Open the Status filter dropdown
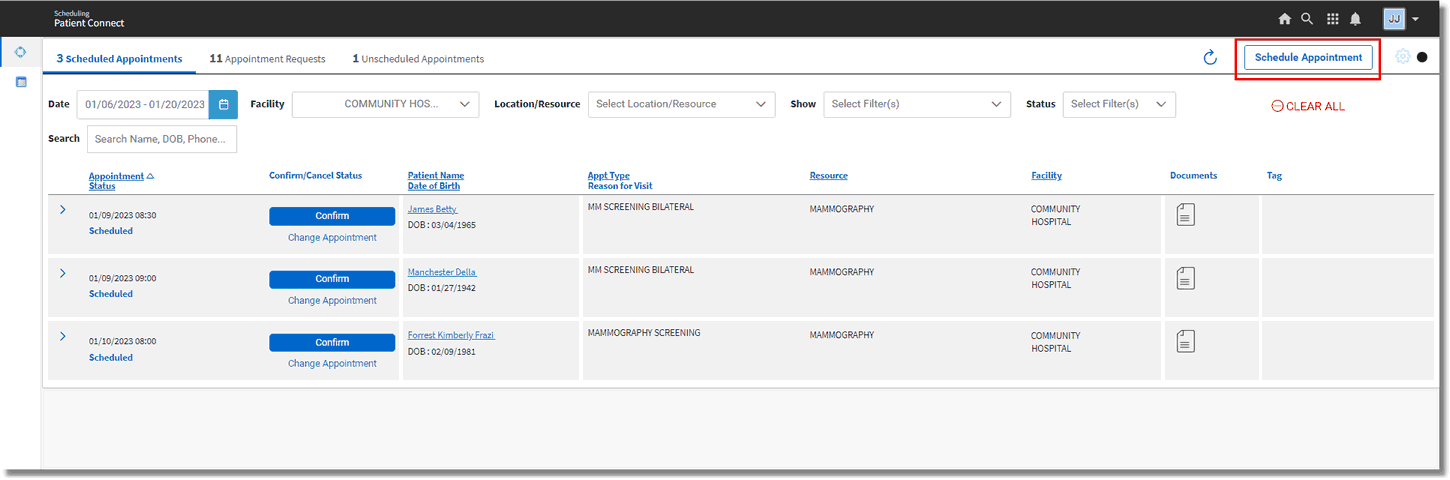 [1119, 104]
